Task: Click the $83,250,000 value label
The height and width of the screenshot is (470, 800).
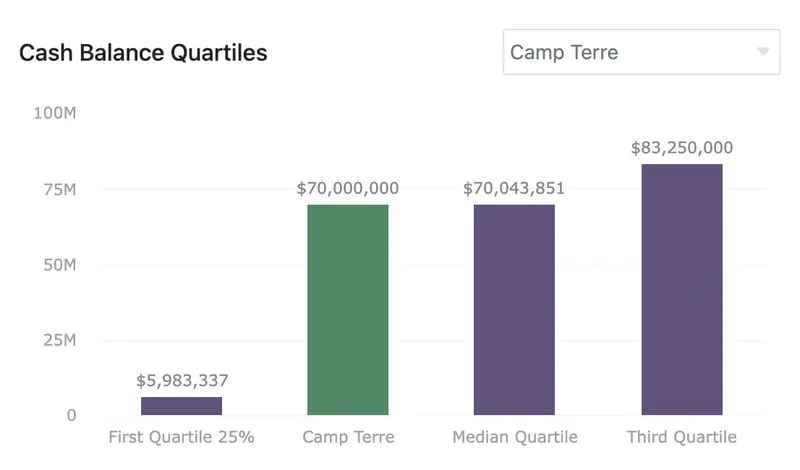Action: 682,148
